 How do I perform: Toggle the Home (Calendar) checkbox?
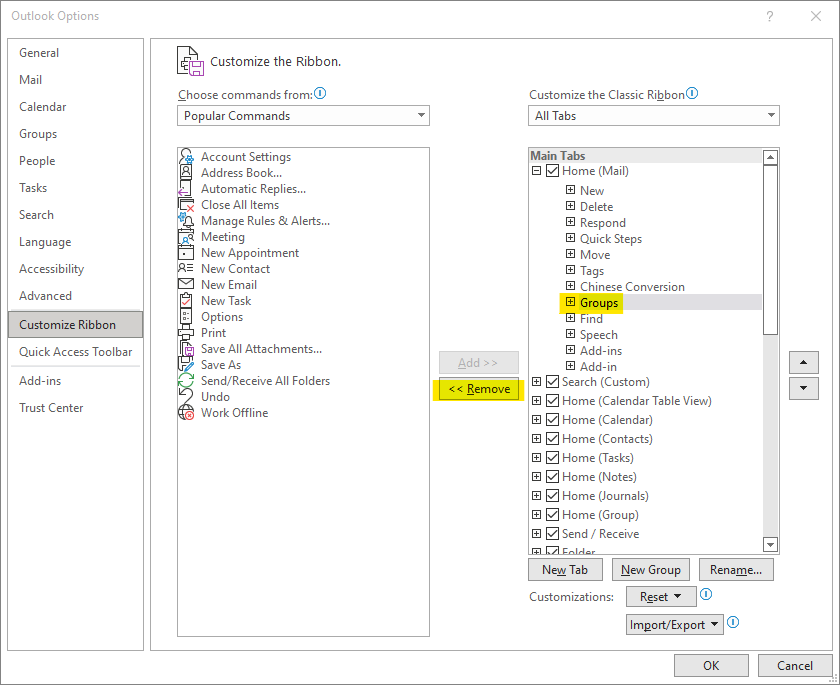point(552,420)
